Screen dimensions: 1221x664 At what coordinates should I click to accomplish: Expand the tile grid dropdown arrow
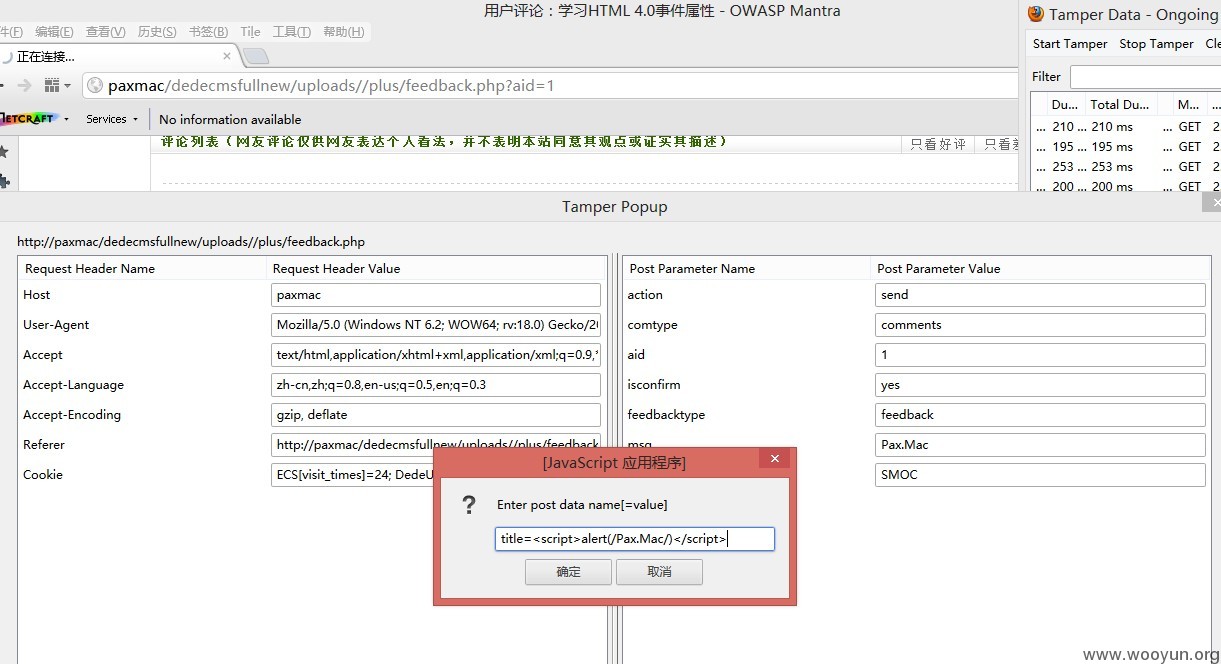(68, 86)
